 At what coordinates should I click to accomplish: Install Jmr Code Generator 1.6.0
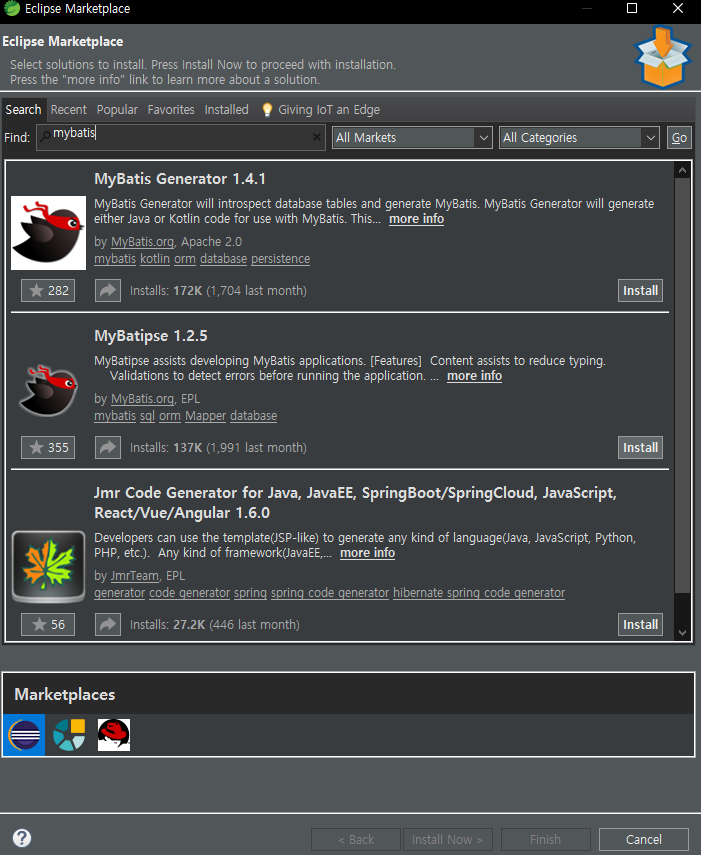tap(640, 624)
